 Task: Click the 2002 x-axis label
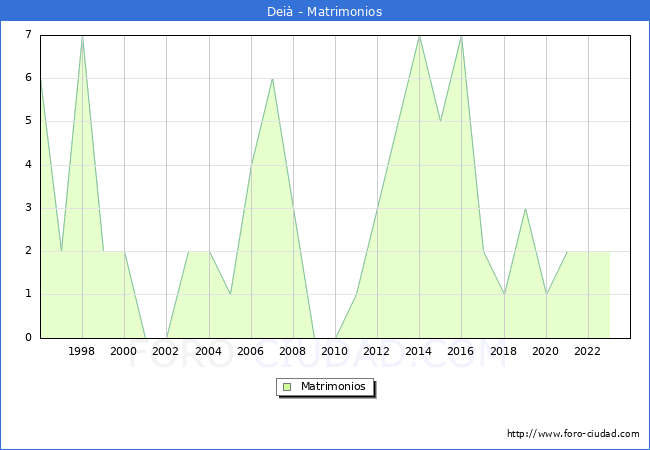coord(165,351)
